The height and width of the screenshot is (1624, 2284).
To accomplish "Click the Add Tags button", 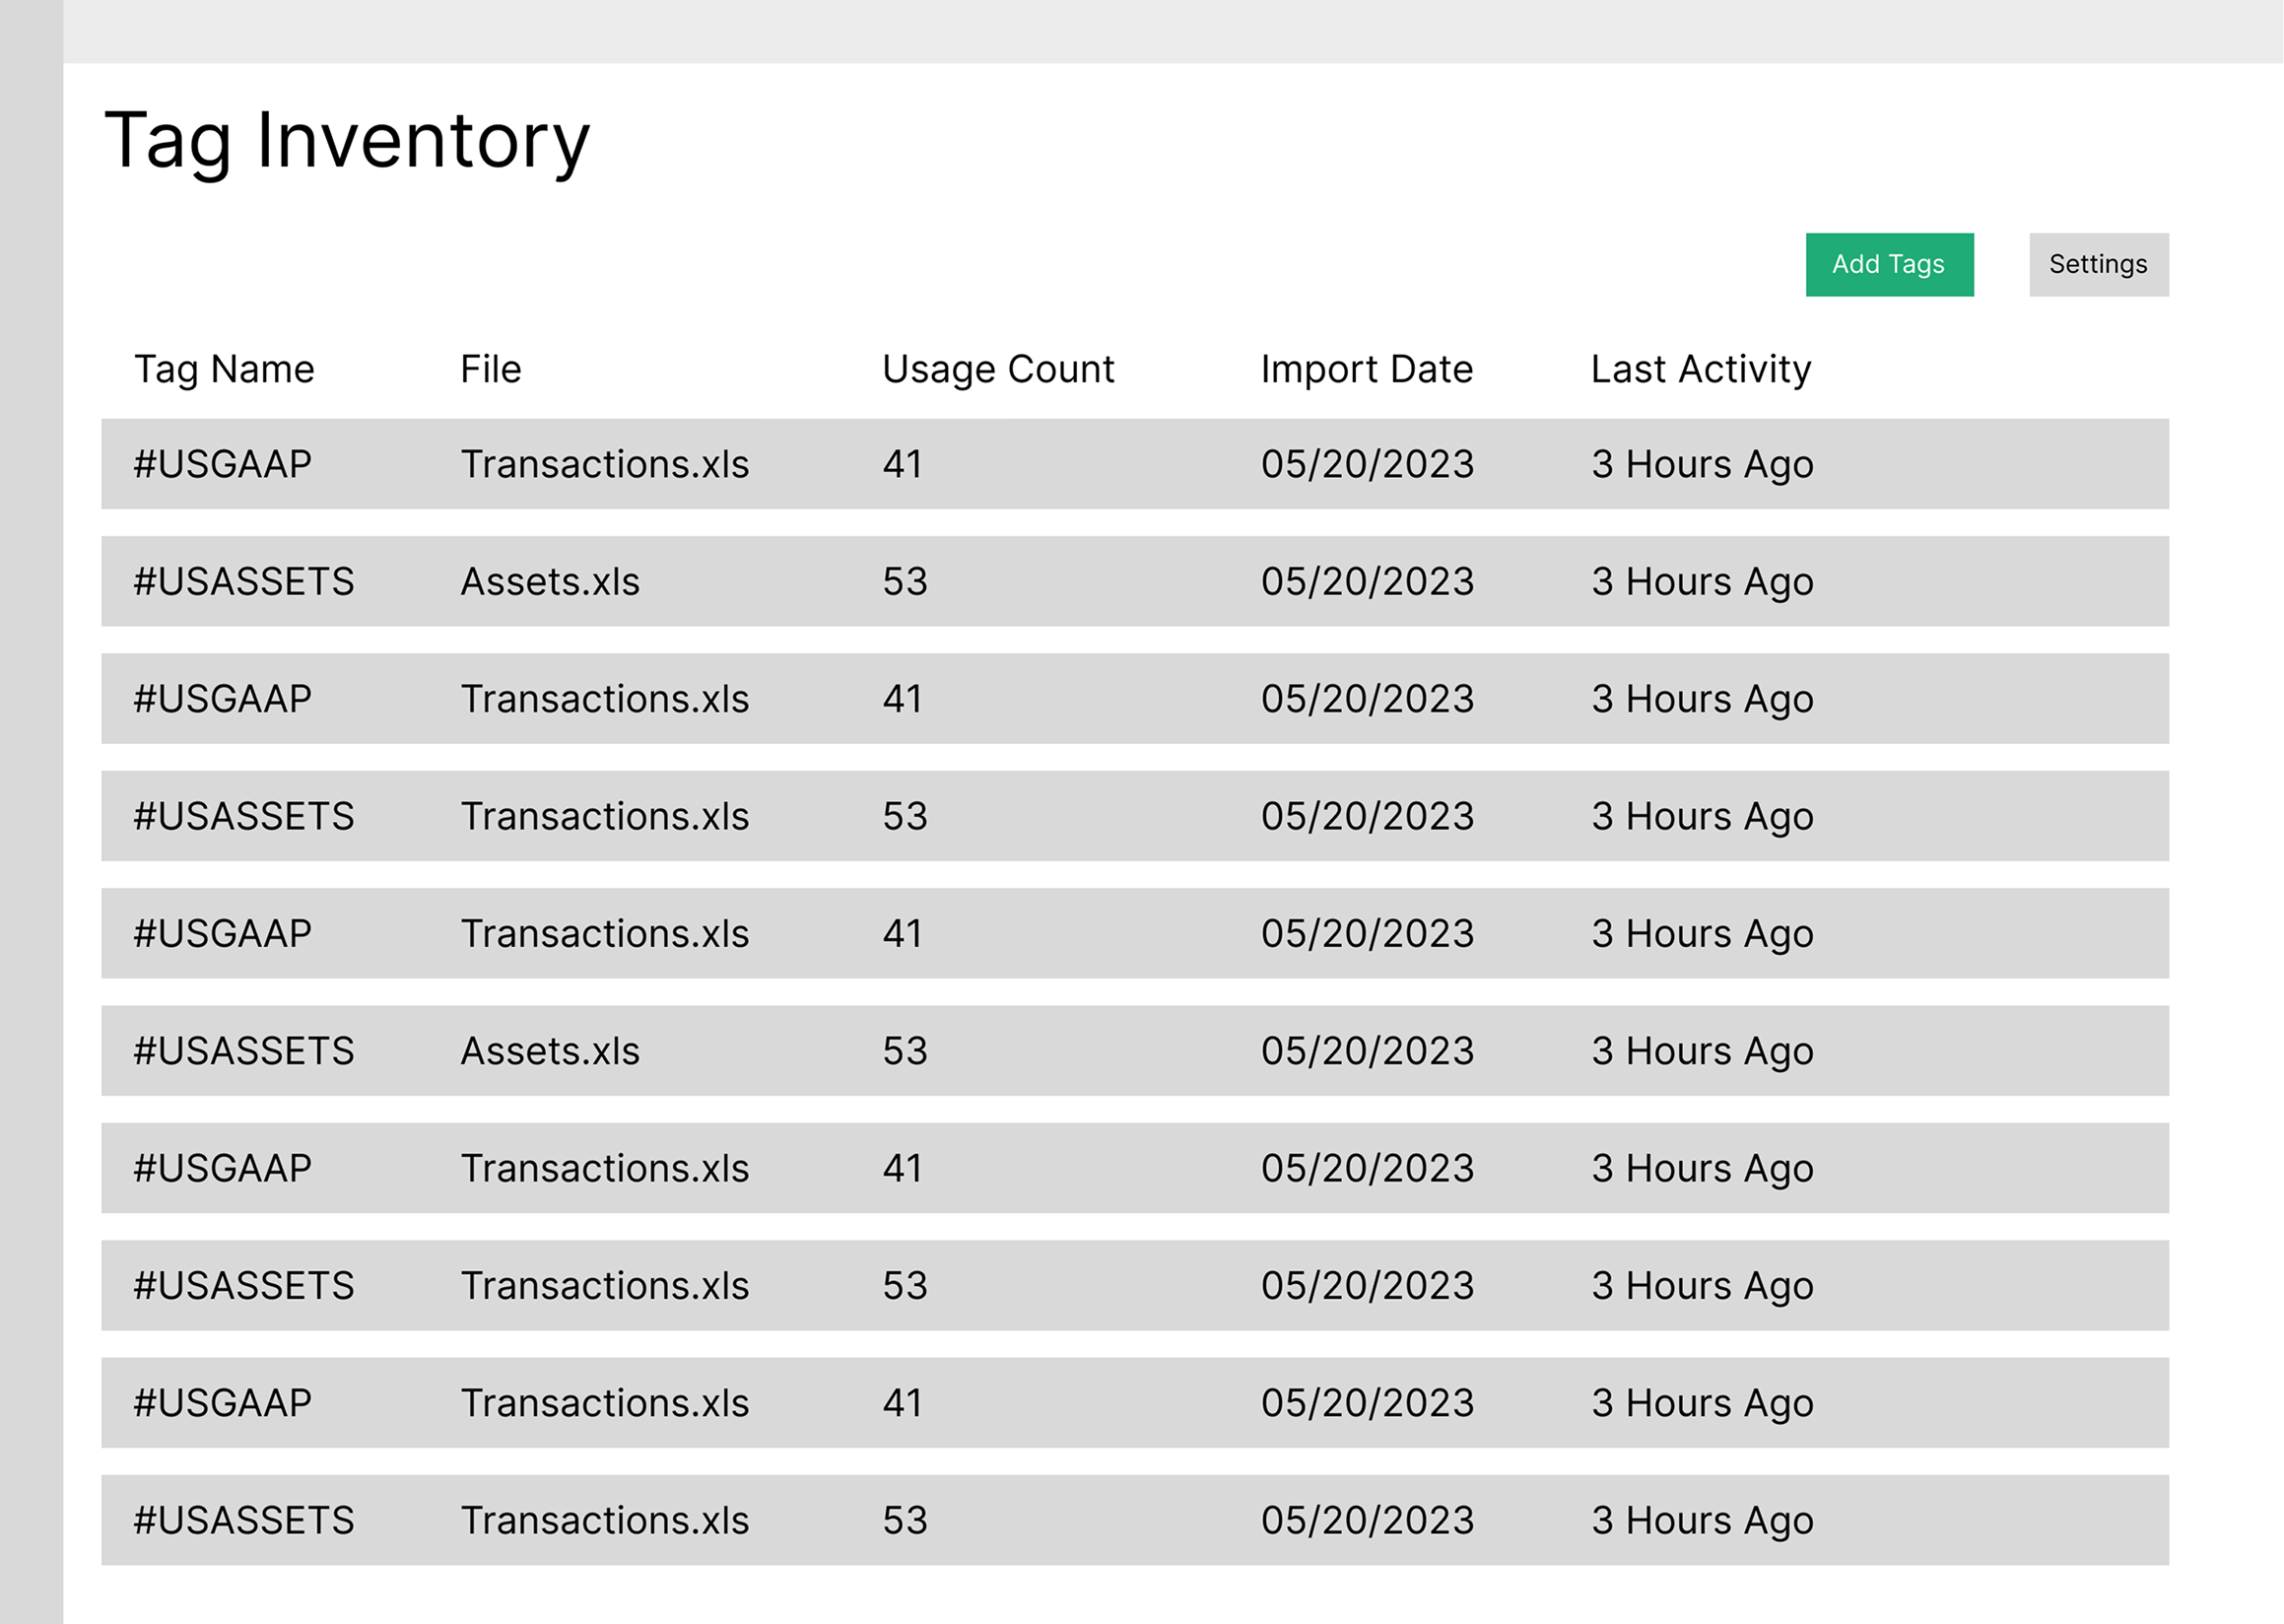I will click(1888, 263).
